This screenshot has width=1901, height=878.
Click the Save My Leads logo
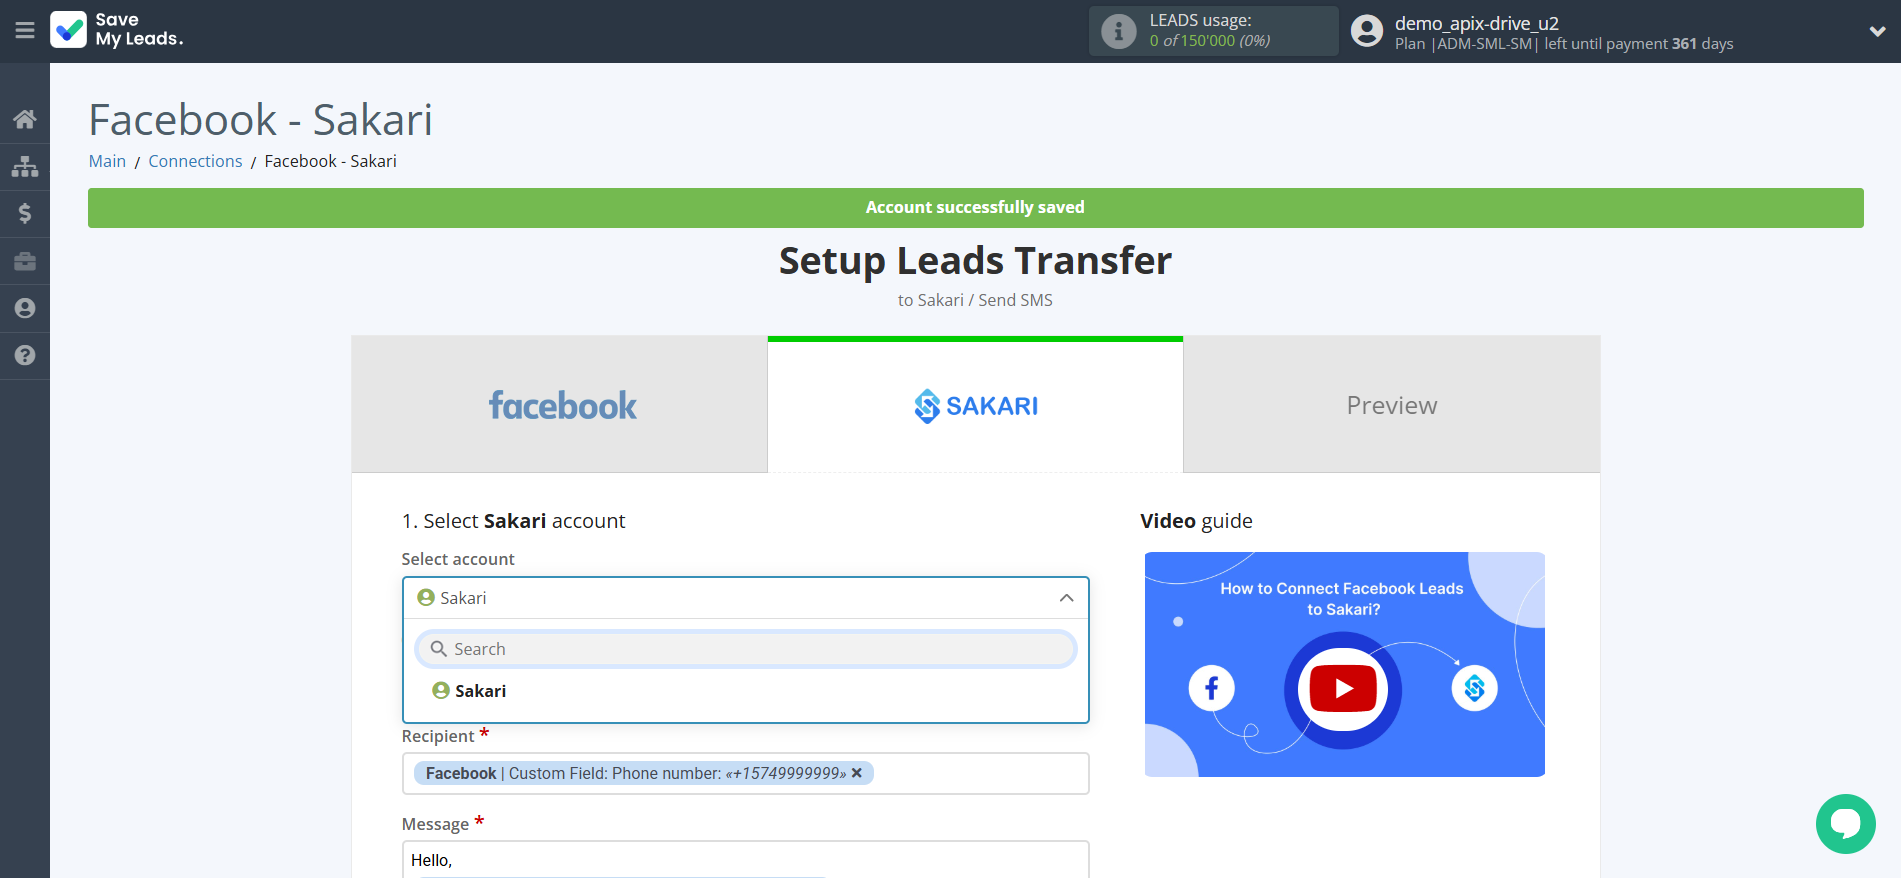[116, 30]
